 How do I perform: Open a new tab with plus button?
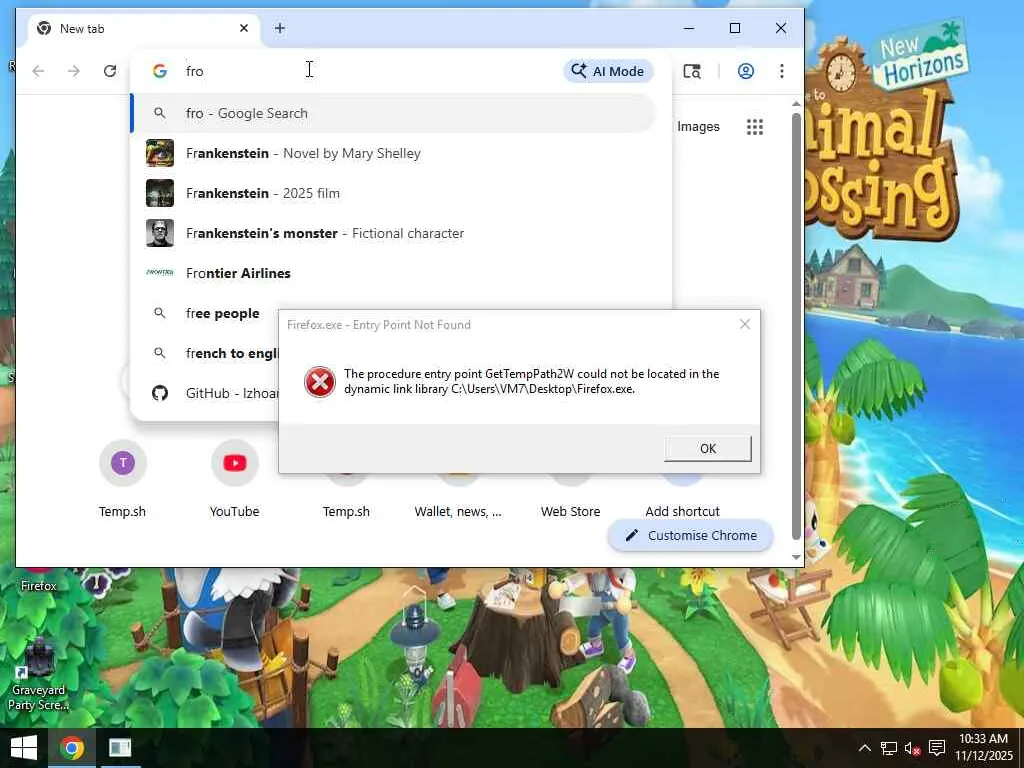coord(280,28)
